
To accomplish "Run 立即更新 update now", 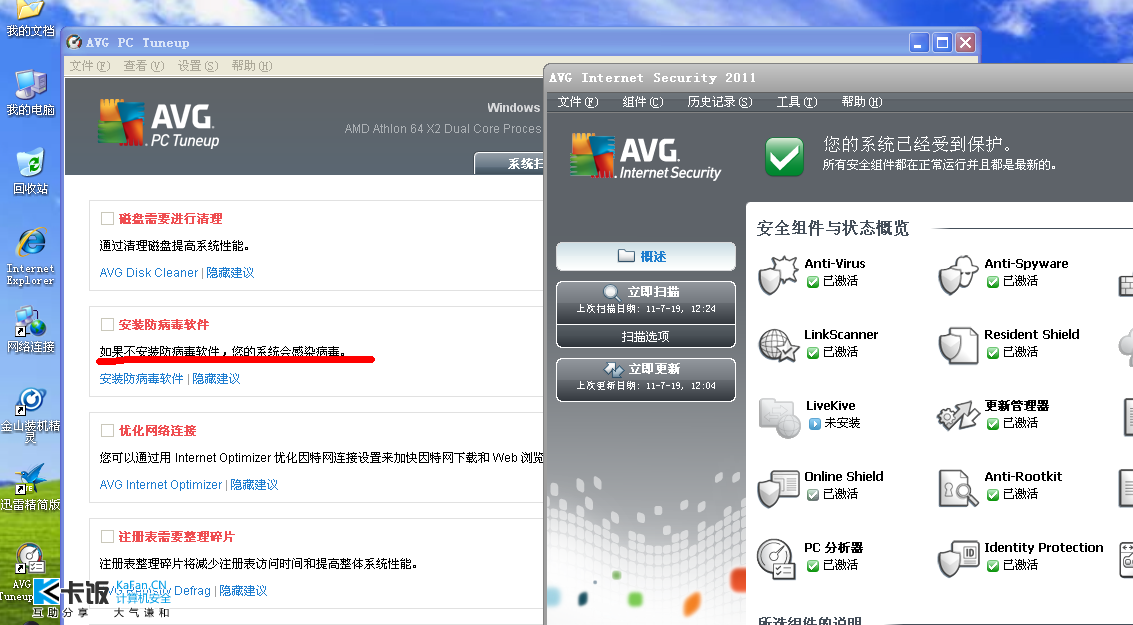I will [x=646, y=379].
